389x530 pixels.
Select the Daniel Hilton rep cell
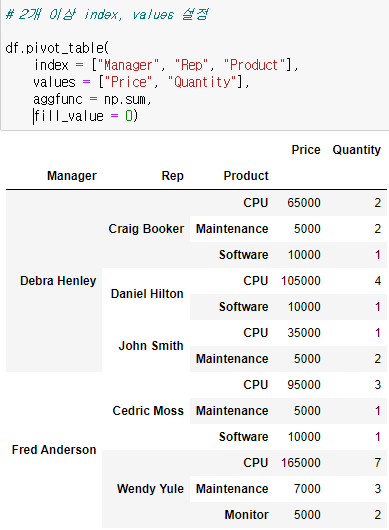(x=147, y=294)
